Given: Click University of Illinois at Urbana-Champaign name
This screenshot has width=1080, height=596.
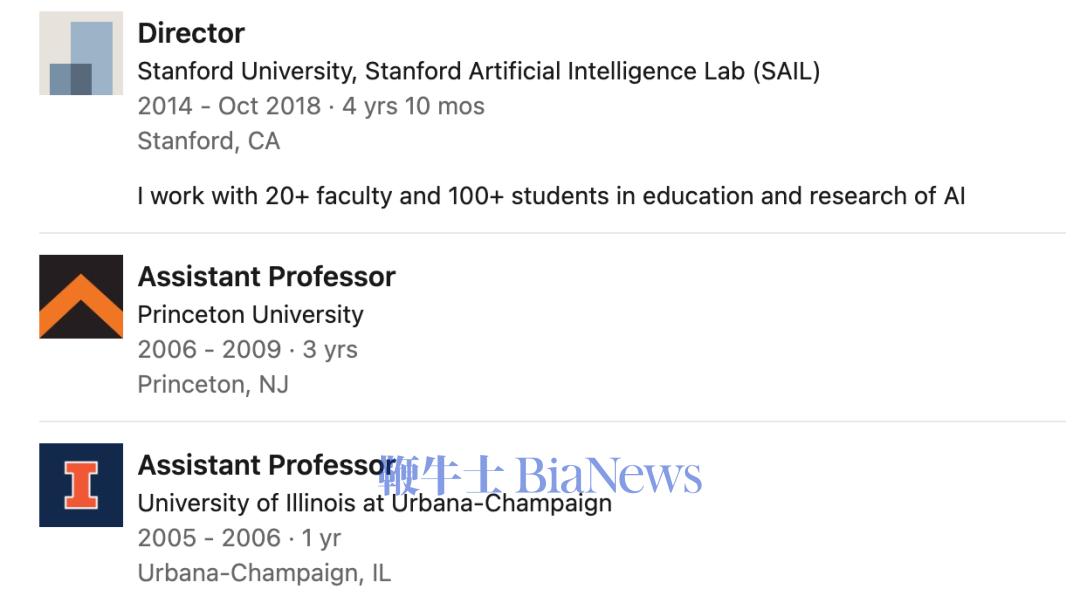Looking at the screenshot, I should [374, 503].
